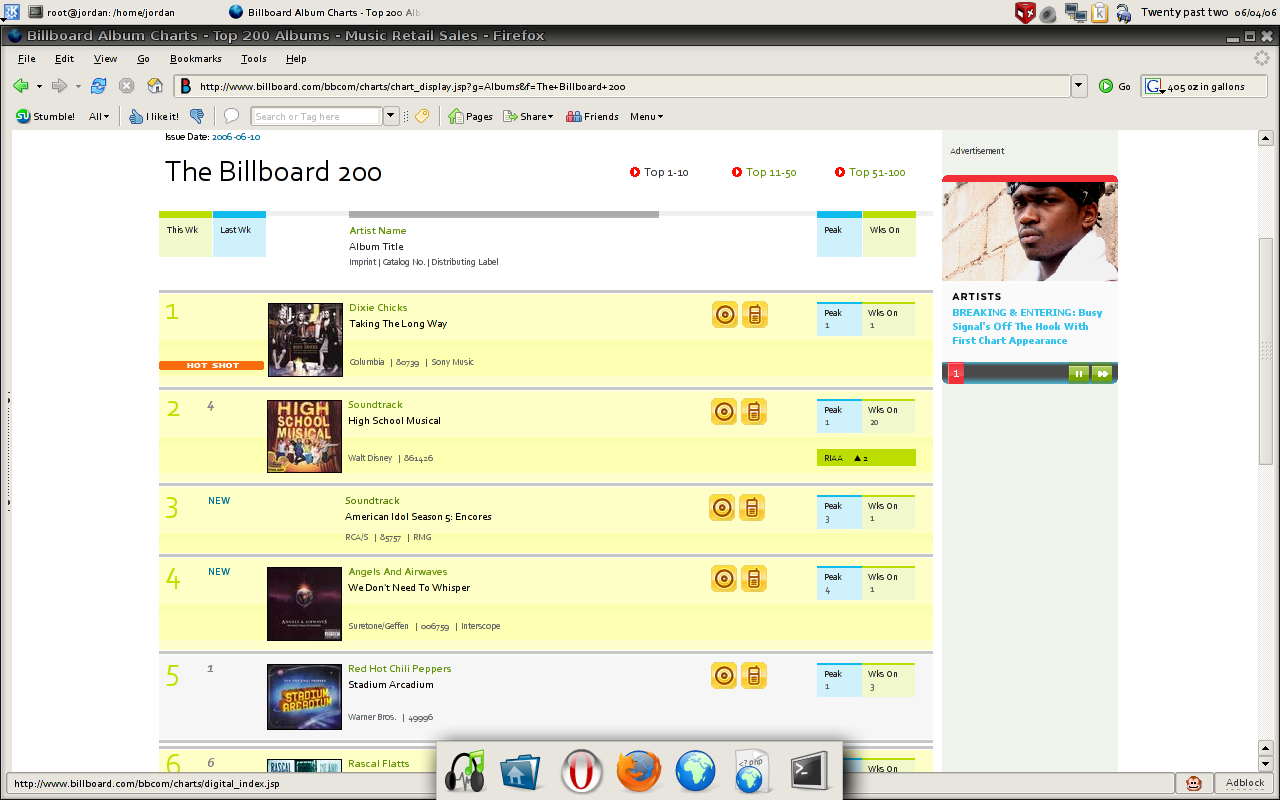Open the search engine selector dropdown

tap(1154, 87)
